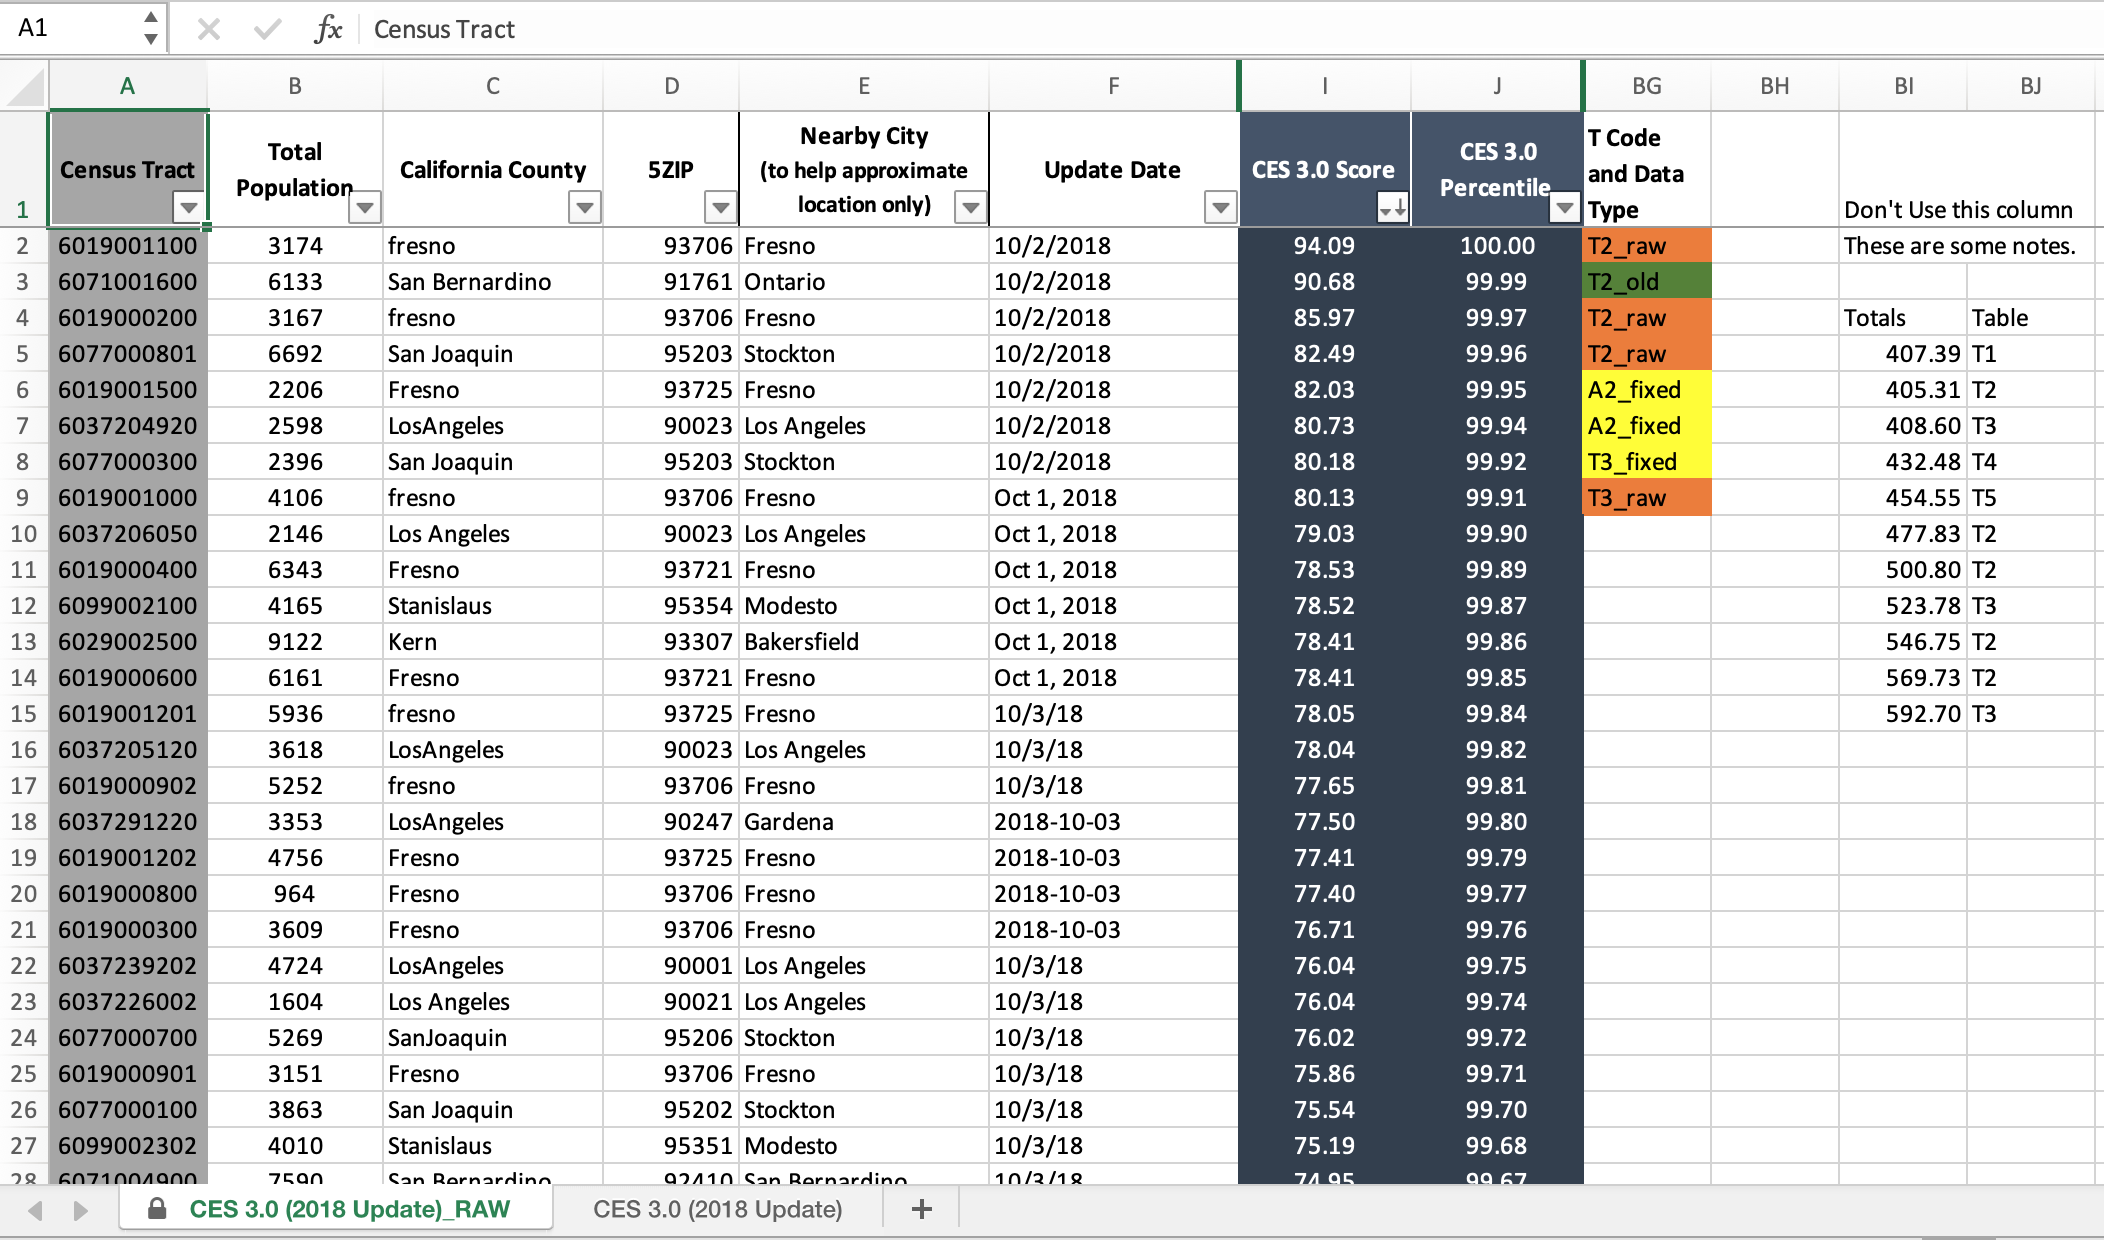Click the lock icon on RAW sheet tab
The image size is (2104, 1240).
[157, 1209]
